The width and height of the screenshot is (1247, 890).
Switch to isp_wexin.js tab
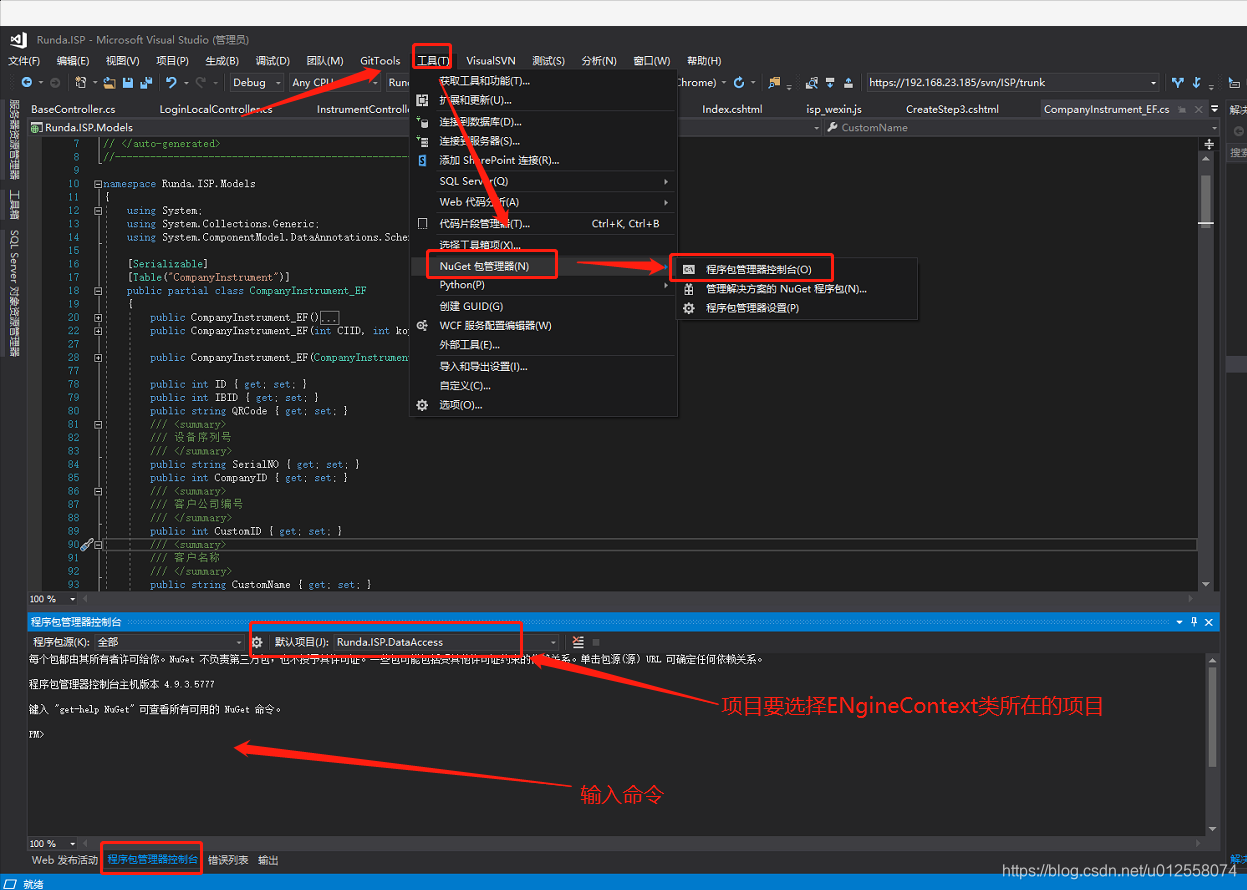point(833,109)
